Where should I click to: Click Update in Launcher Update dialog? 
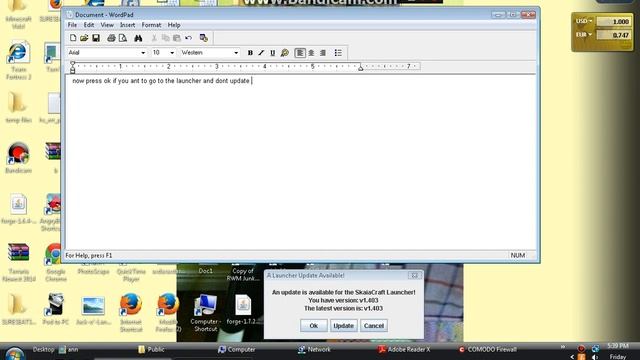click(x=343, y=326)
